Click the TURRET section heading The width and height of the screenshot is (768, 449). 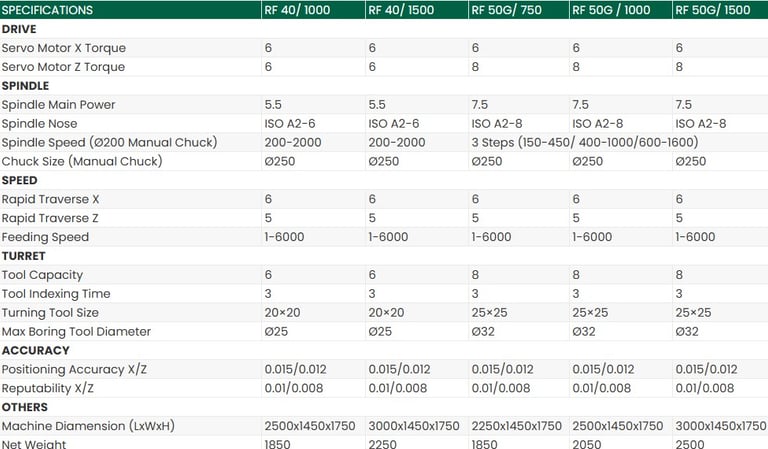point(24,256)
